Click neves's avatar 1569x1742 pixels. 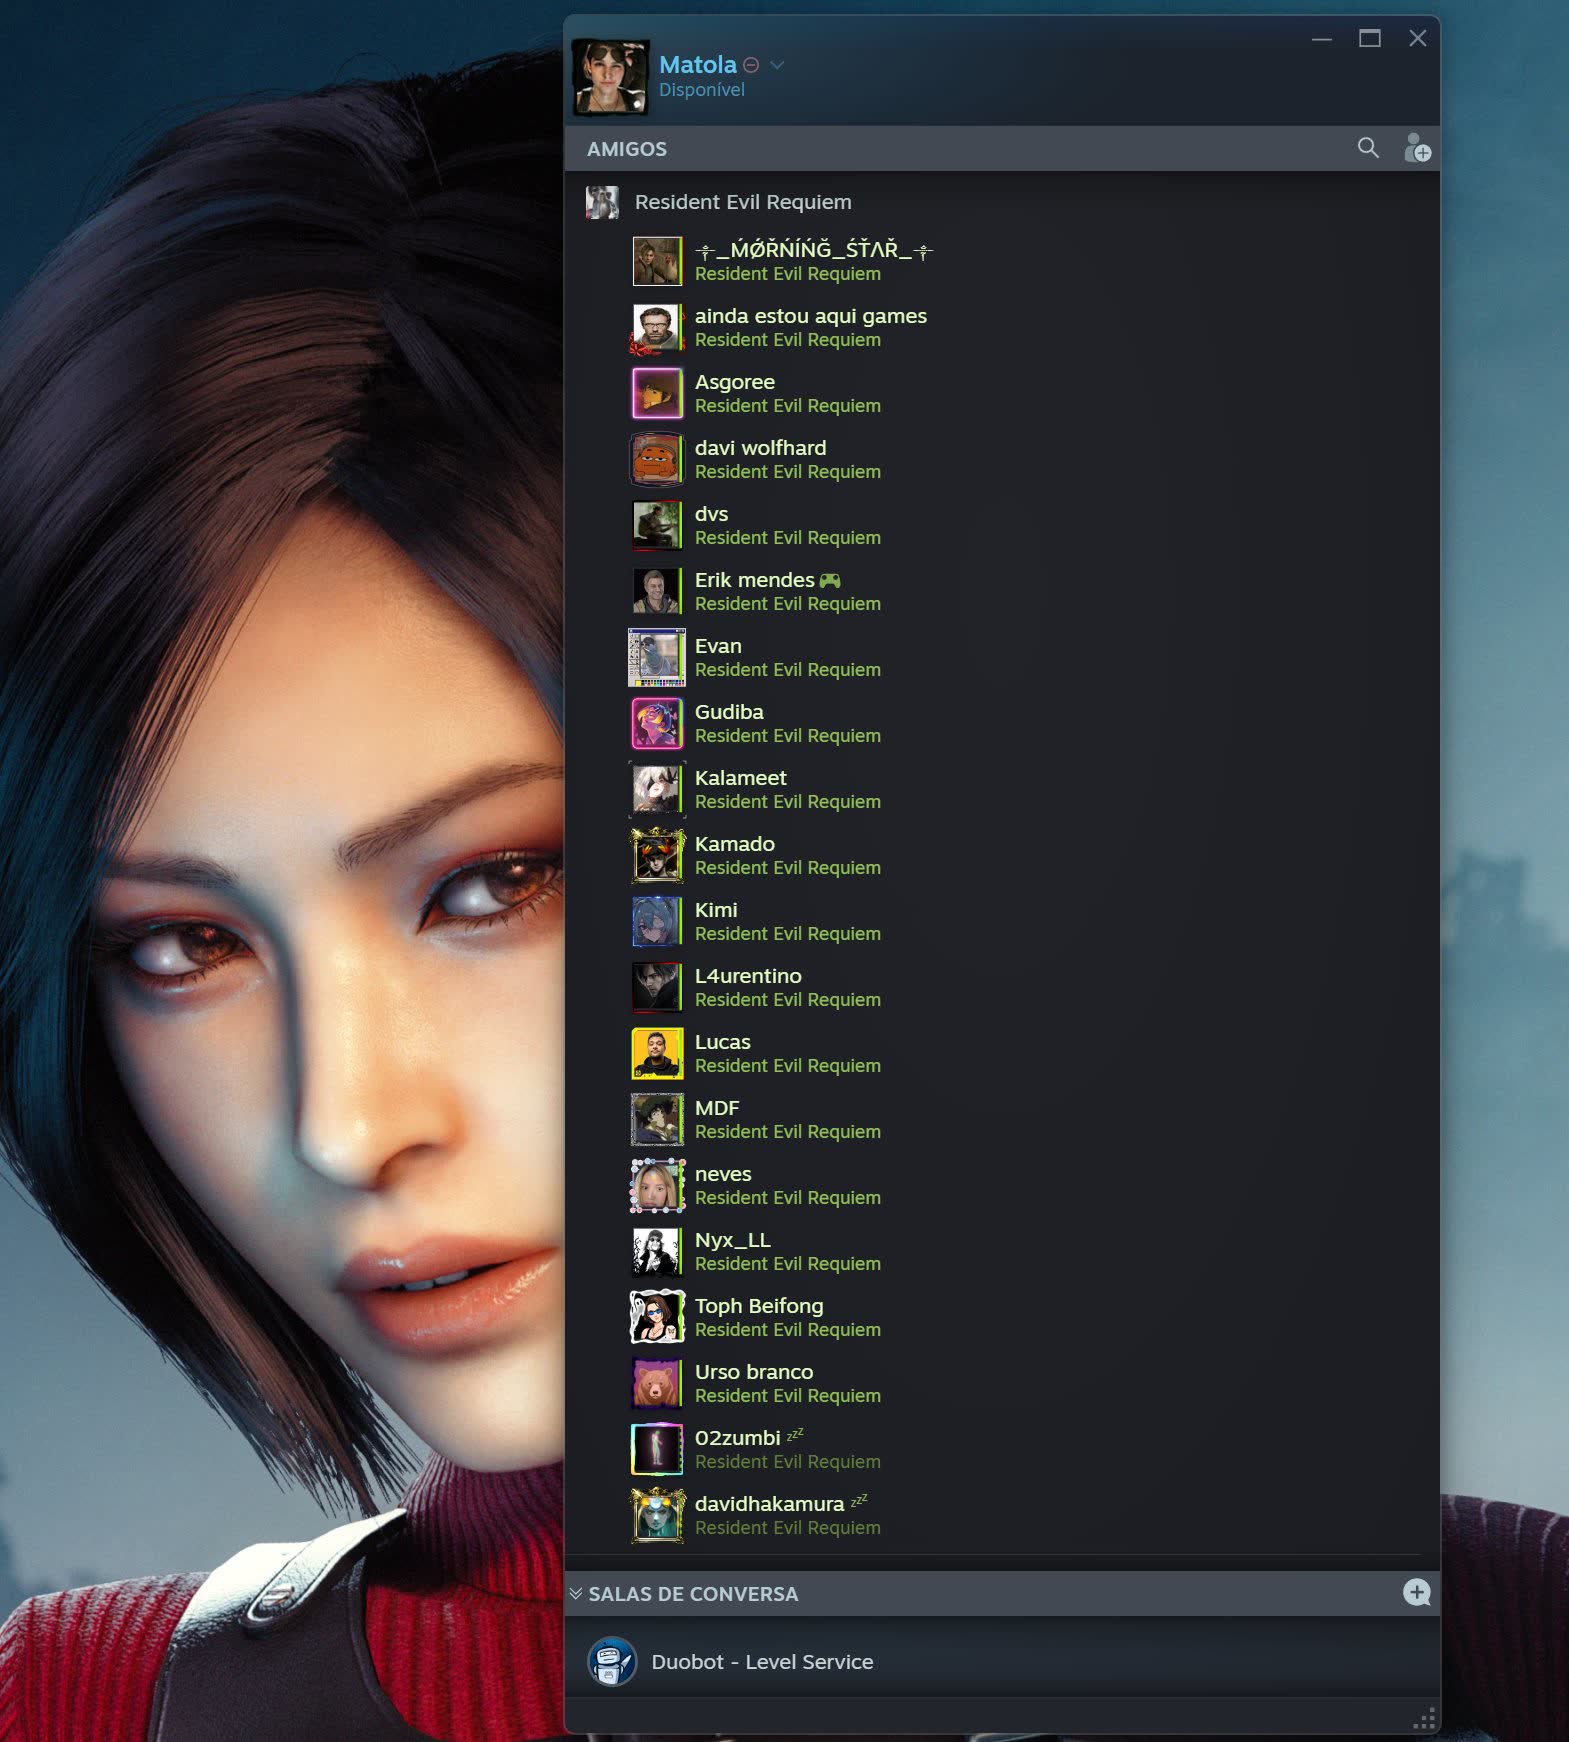point(657,1185)
